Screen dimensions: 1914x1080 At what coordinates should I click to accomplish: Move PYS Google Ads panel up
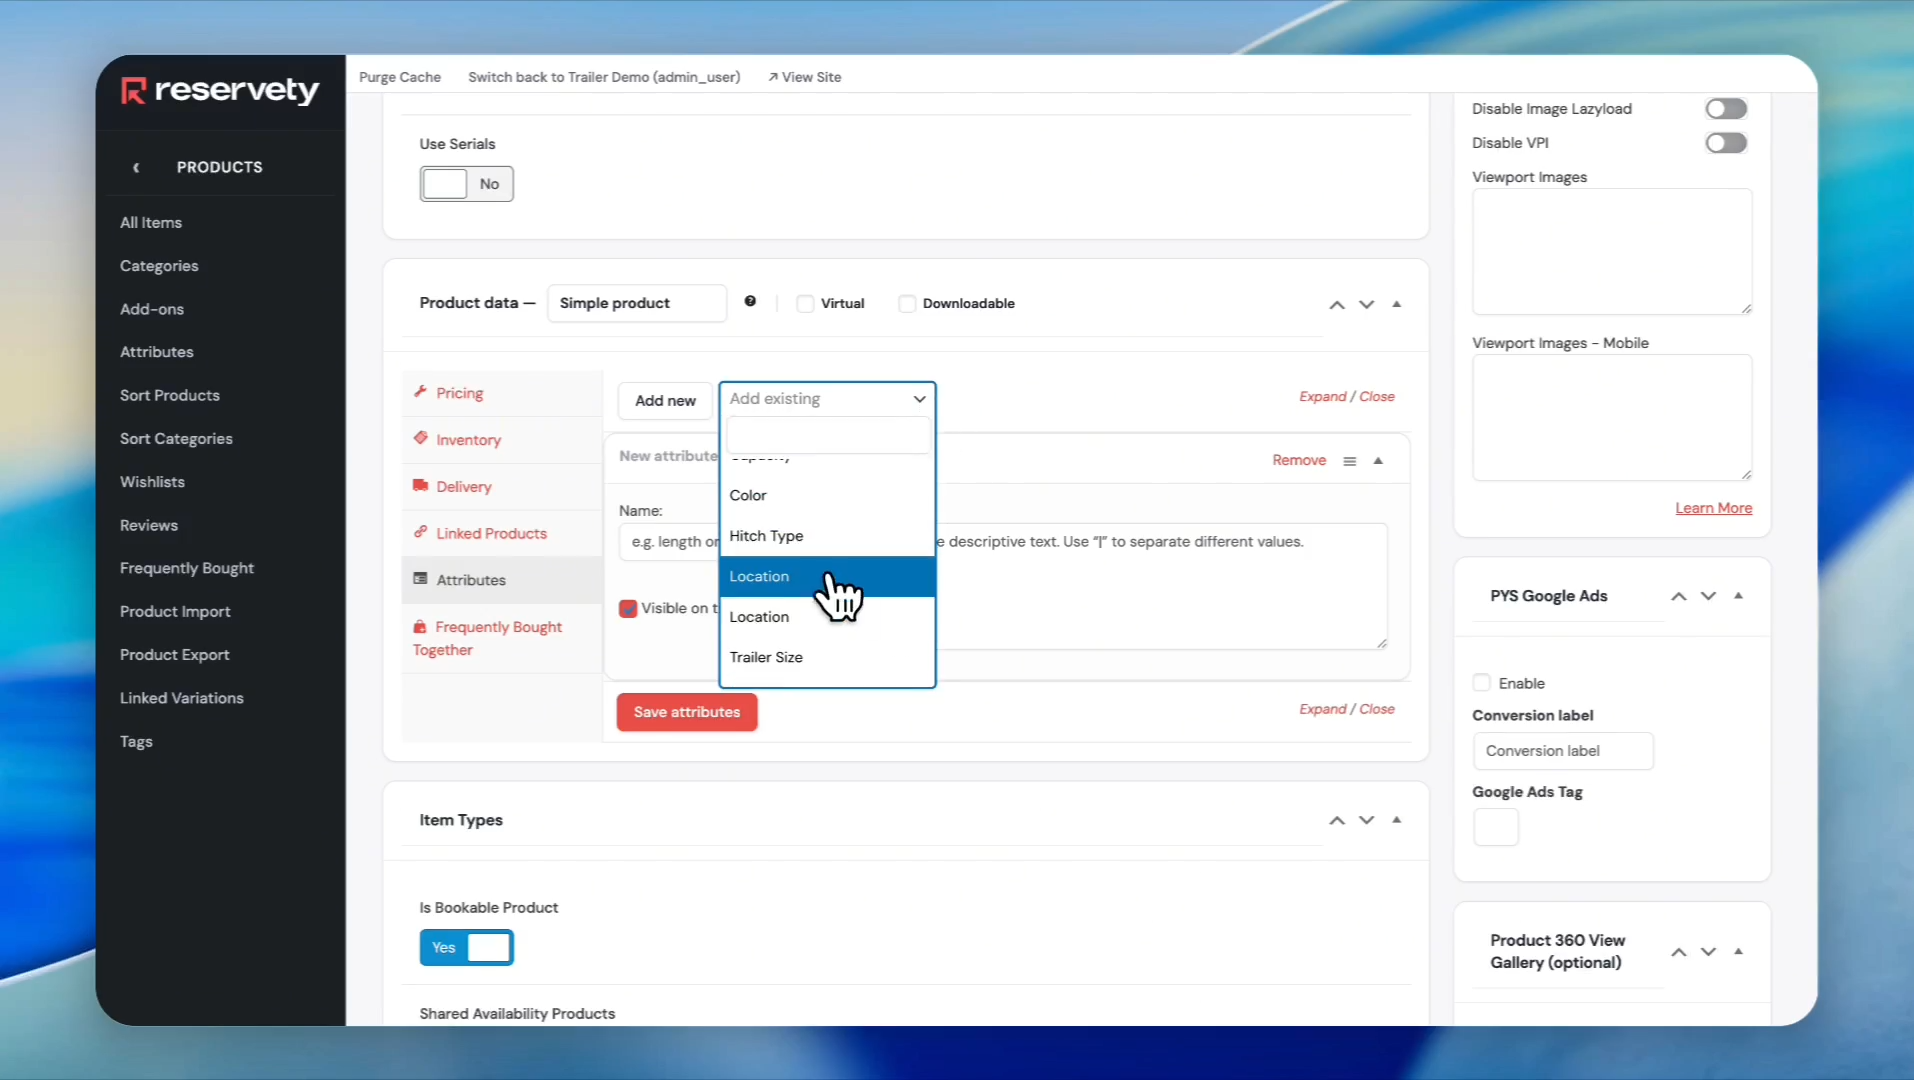click(1679, 597)
